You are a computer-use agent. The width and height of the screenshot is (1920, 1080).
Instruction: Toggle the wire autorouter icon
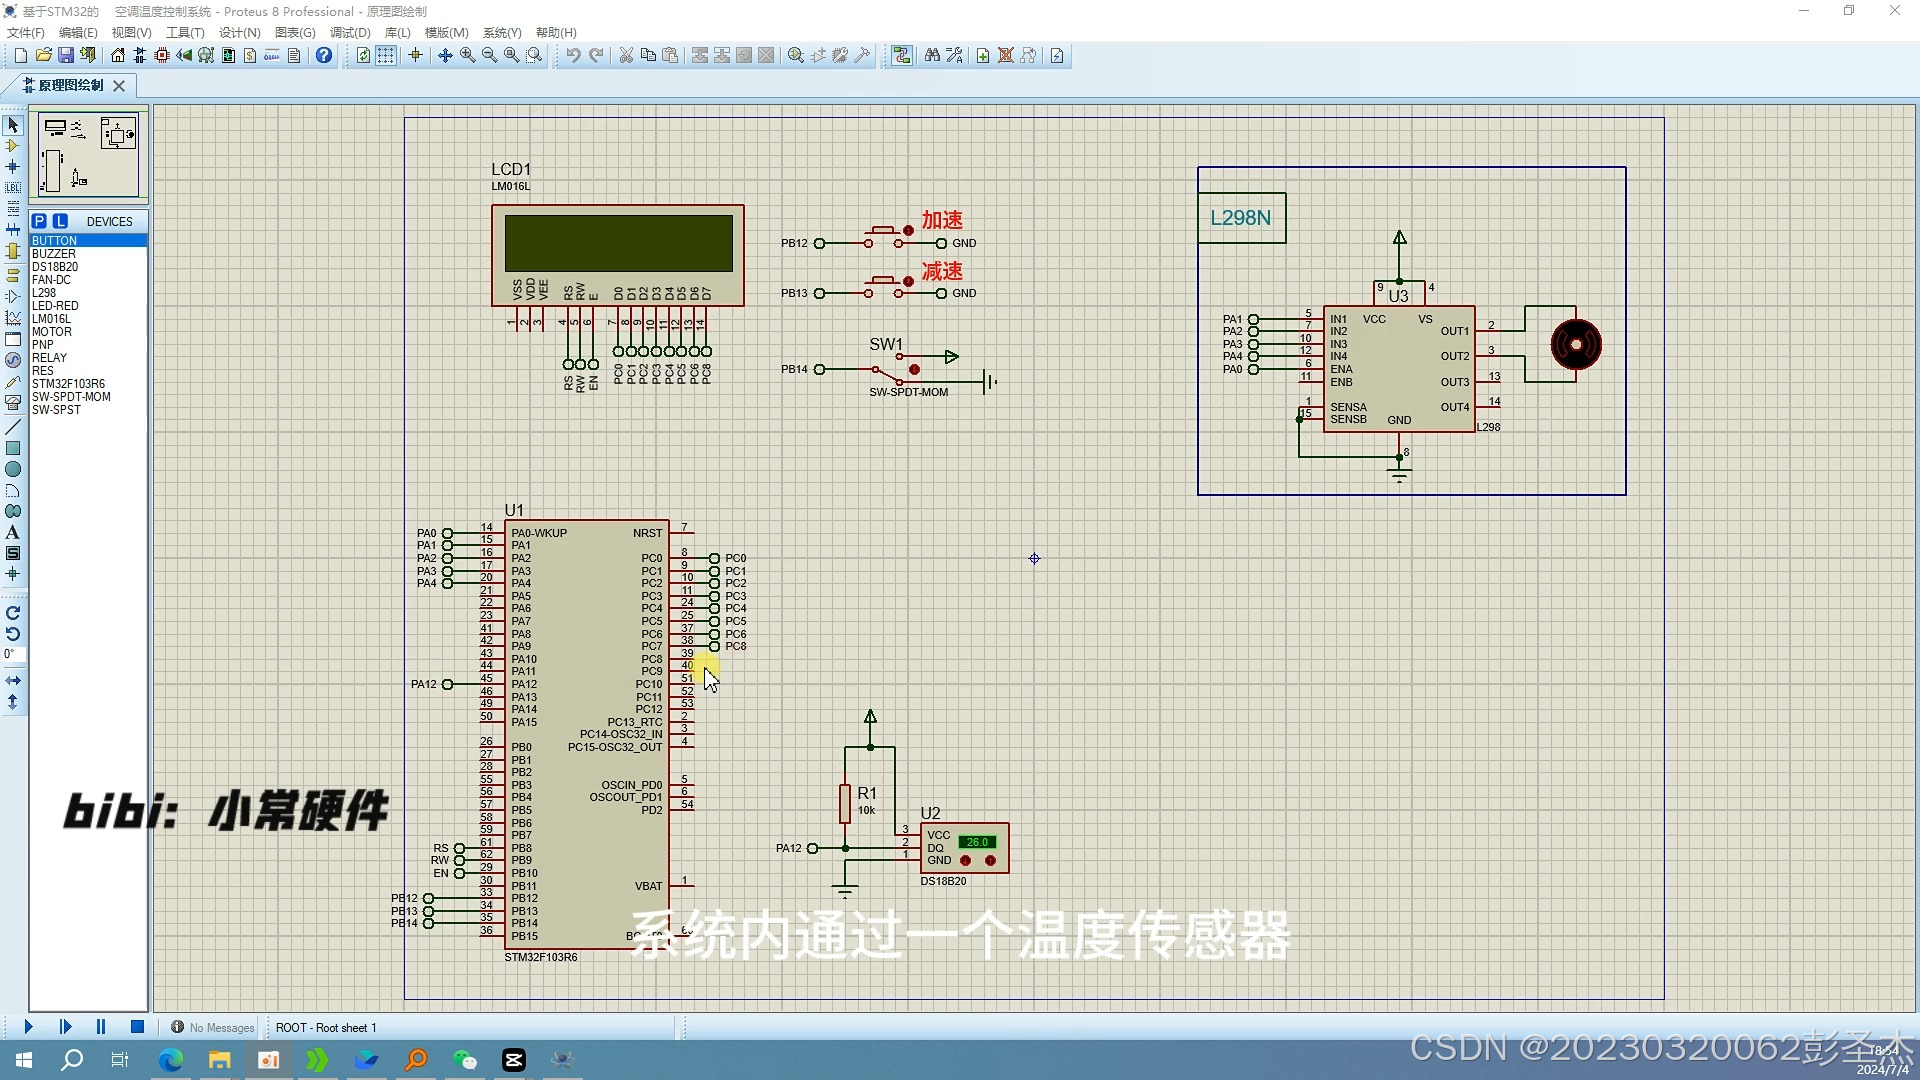(902, 56)
